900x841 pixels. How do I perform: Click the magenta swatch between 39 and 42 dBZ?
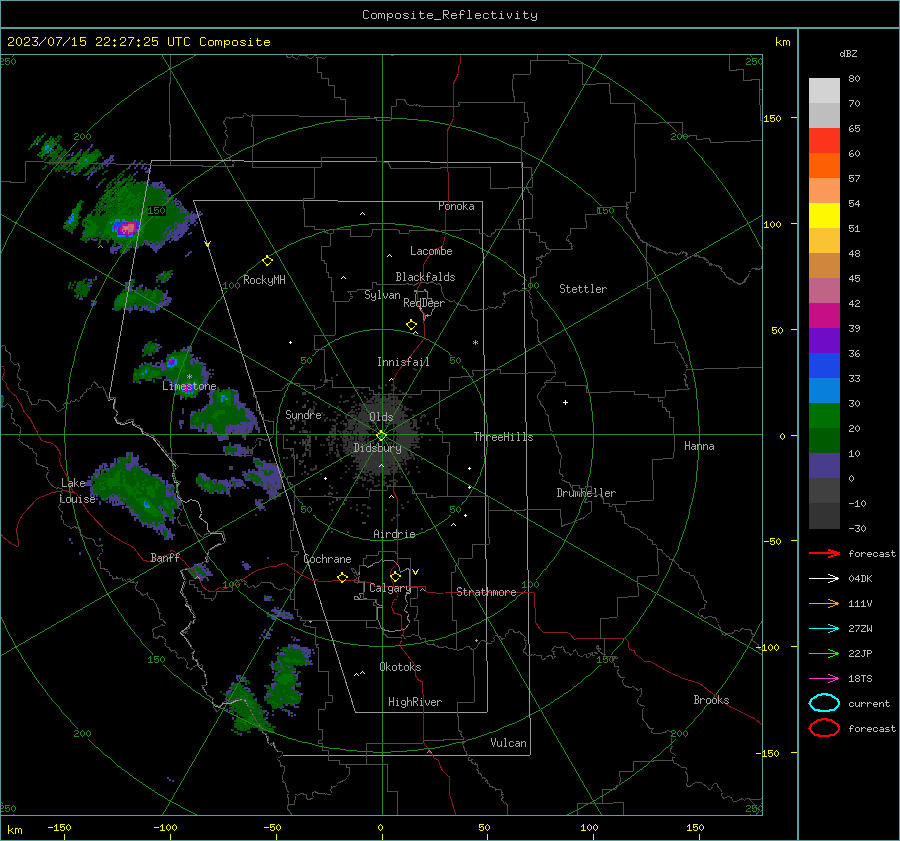pyautogui.click(x=824, y=316)
